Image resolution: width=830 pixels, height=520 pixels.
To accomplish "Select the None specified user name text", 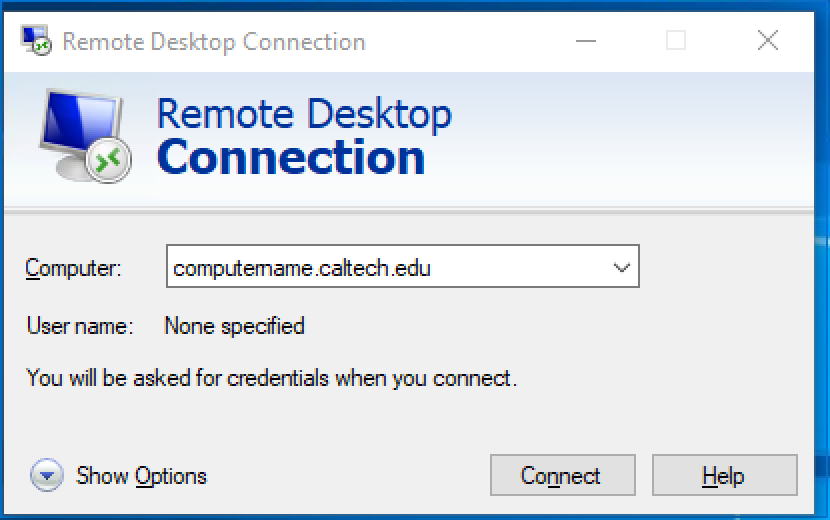I will tap(234, 326).
